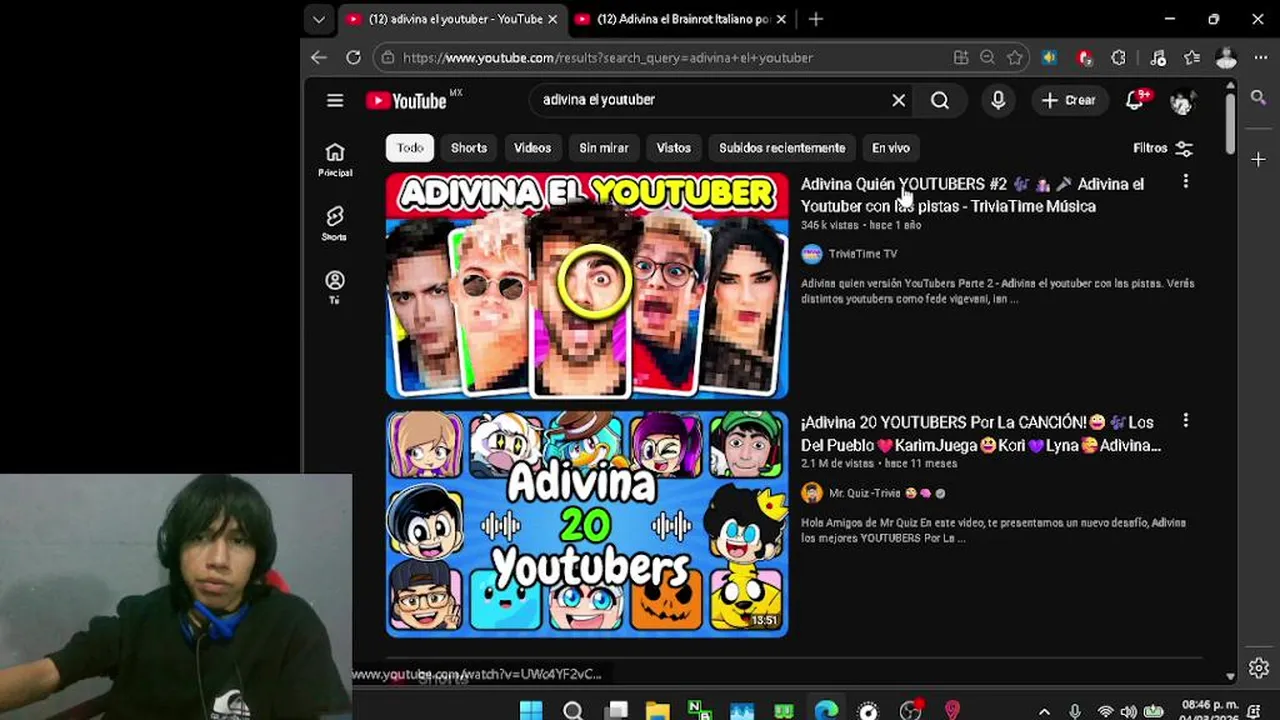Open the YouTube notifications bell
Screen dimensions: 1280x720
[x=1135, y=100]
